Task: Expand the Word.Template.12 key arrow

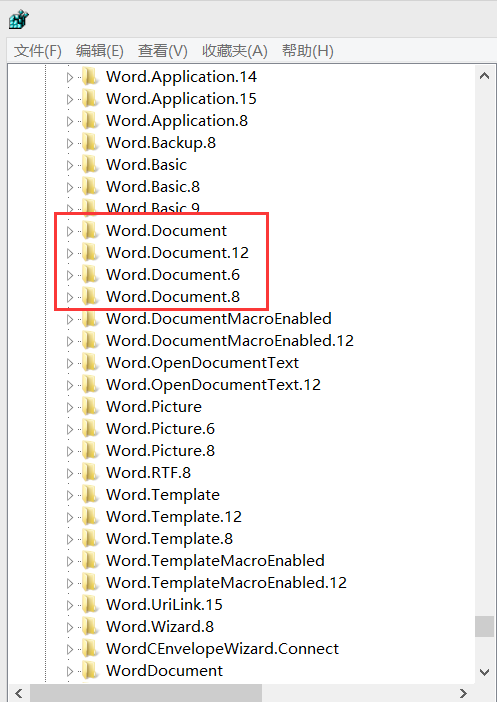Action: [69, 517]
